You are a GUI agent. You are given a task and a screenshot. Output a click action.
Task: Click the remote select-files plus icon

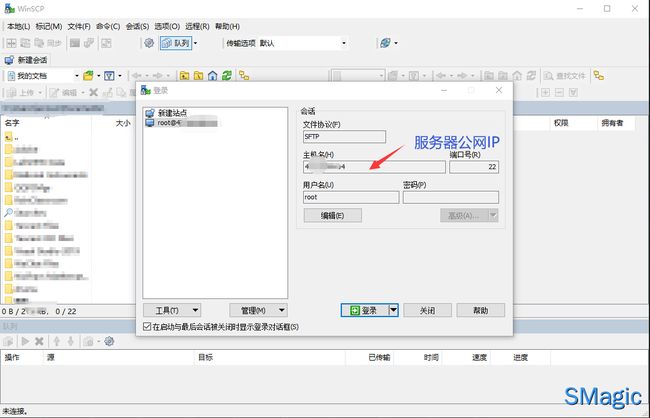point(546,92)
